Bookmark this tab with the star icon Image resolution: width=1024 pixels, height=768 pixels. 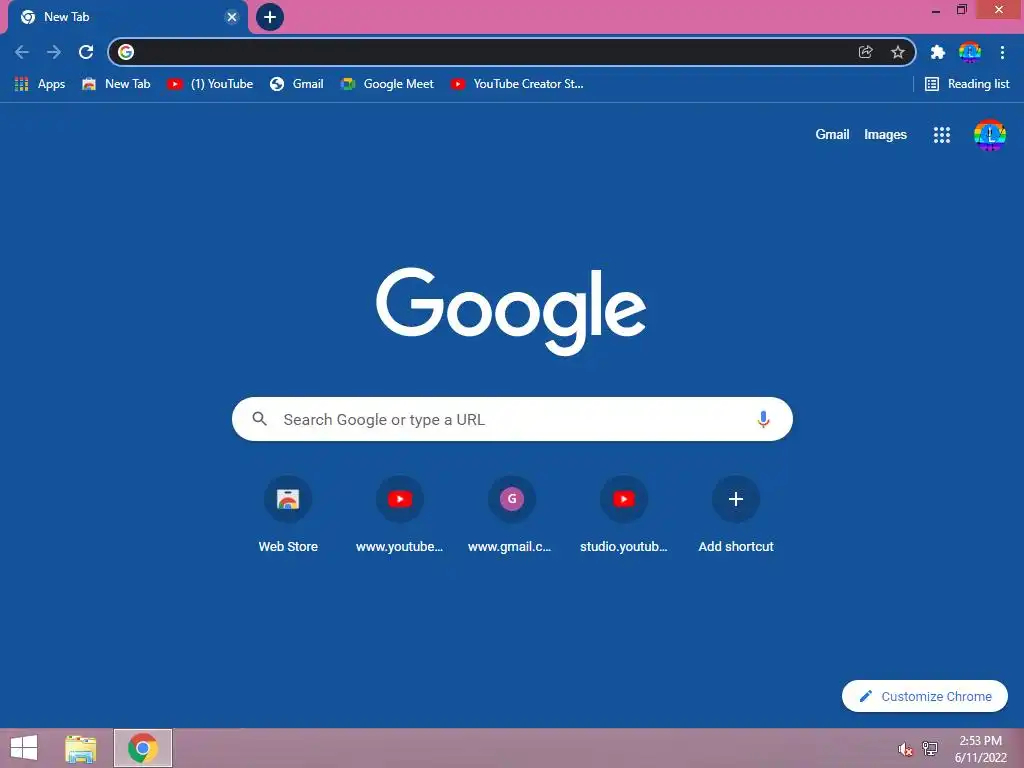click(x=898, y=52)
